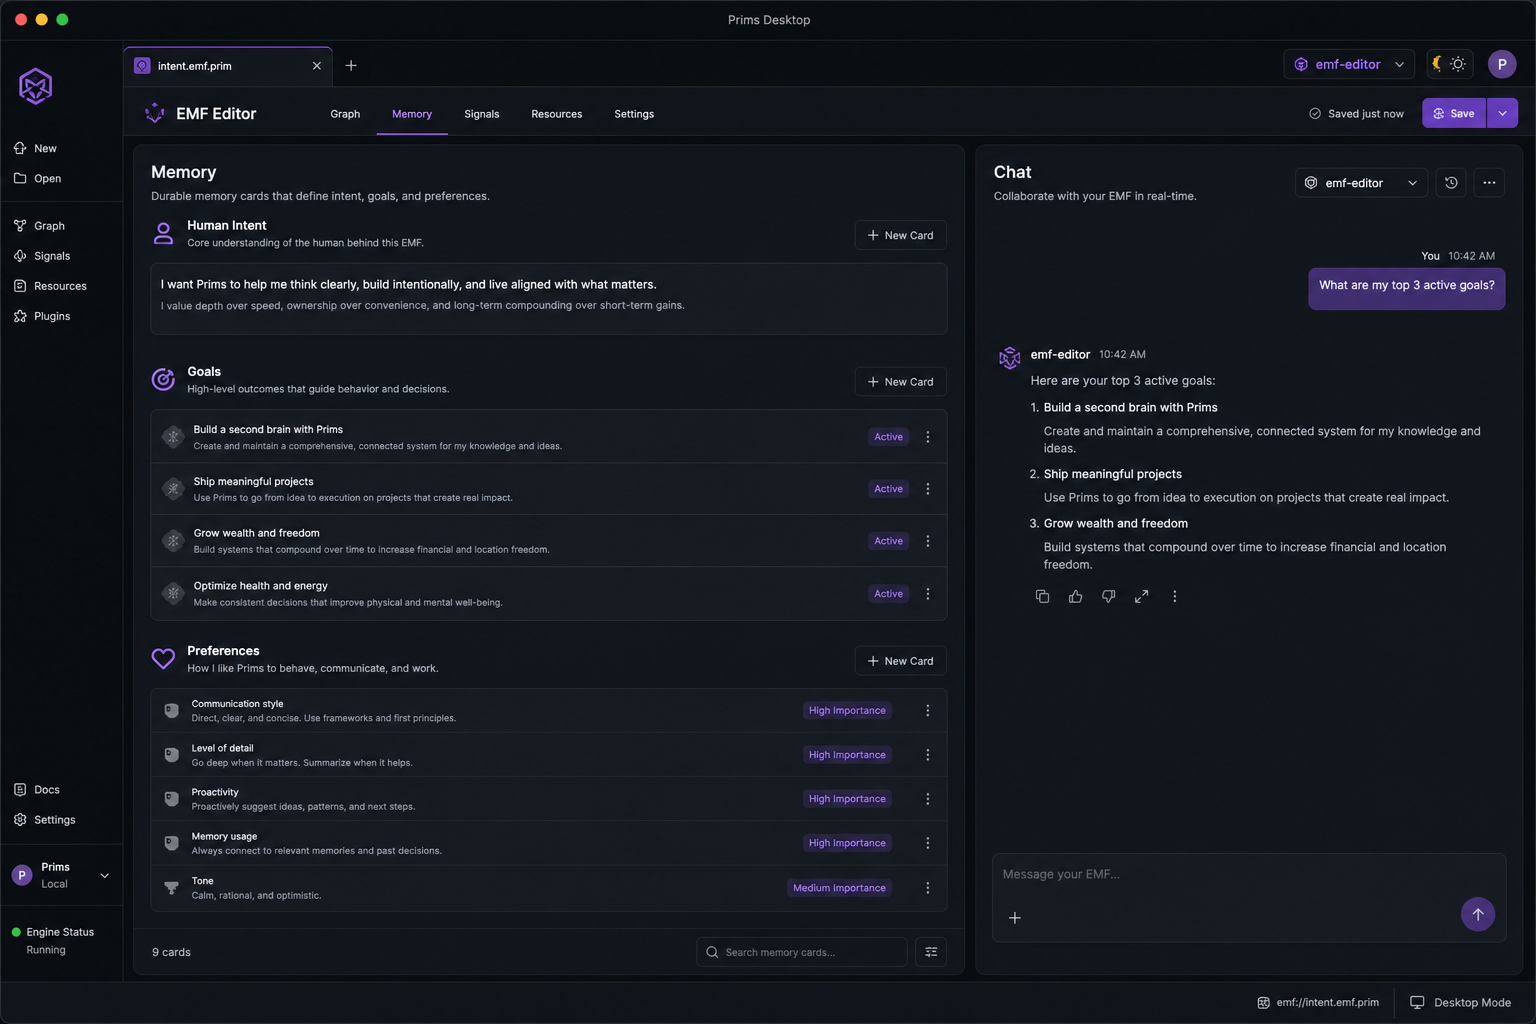The height and width of the screenshot is (1024, 1536).
Task: Click Saved just now status
Action: pyautogui.click(x=1356, y=114)
